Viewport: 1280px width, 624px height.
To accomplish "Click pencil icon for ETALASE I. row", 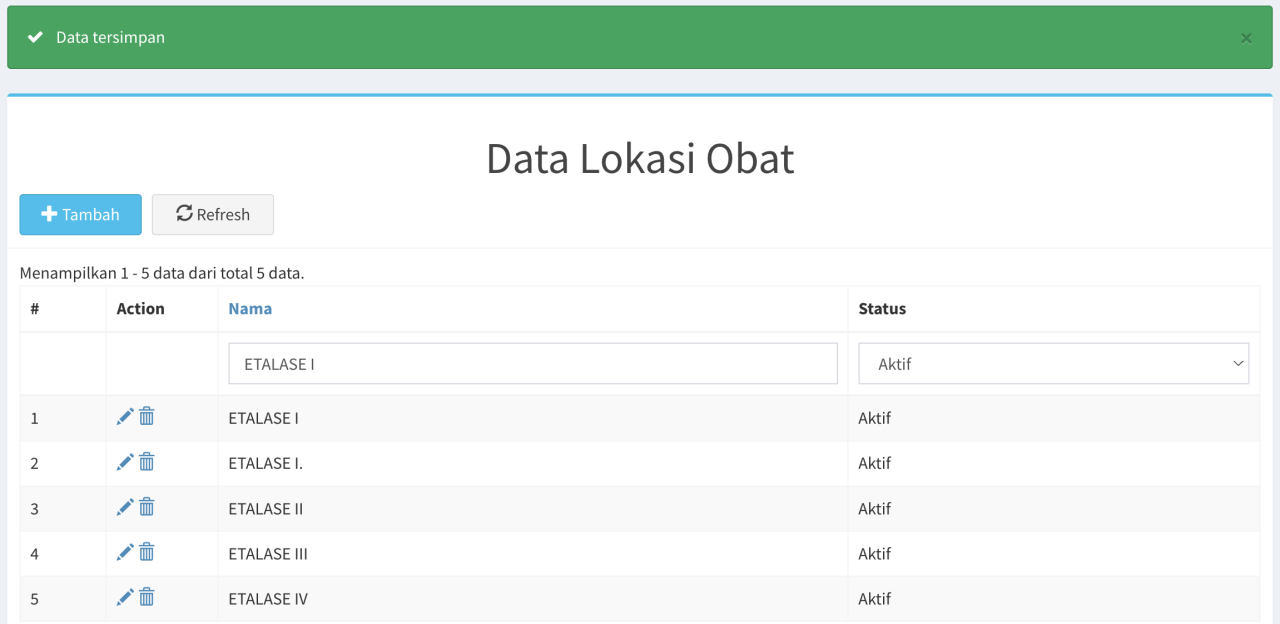I will coord(125,462).
